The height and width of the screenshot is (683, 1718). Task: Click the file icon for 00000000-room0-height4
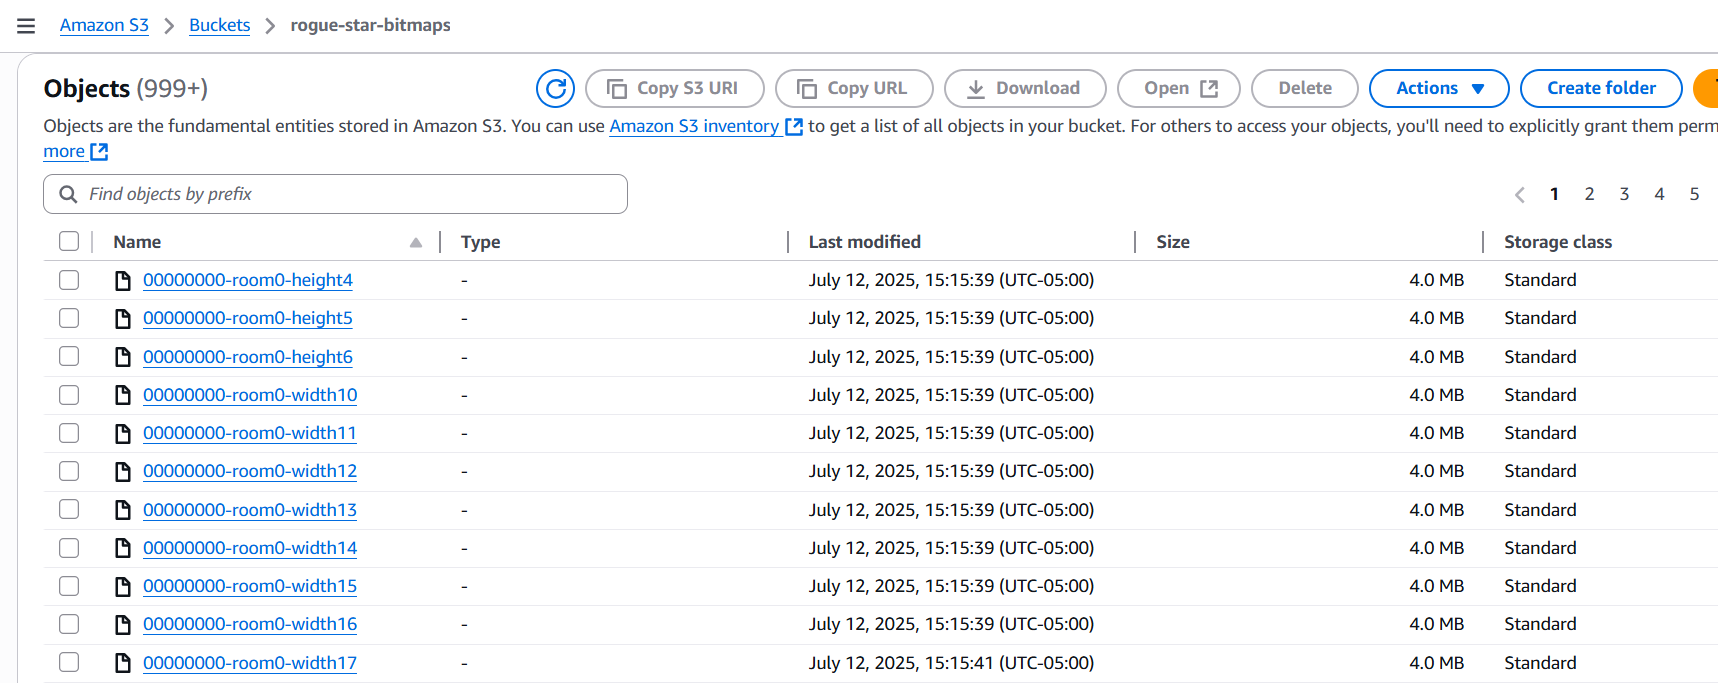(123, 280)
